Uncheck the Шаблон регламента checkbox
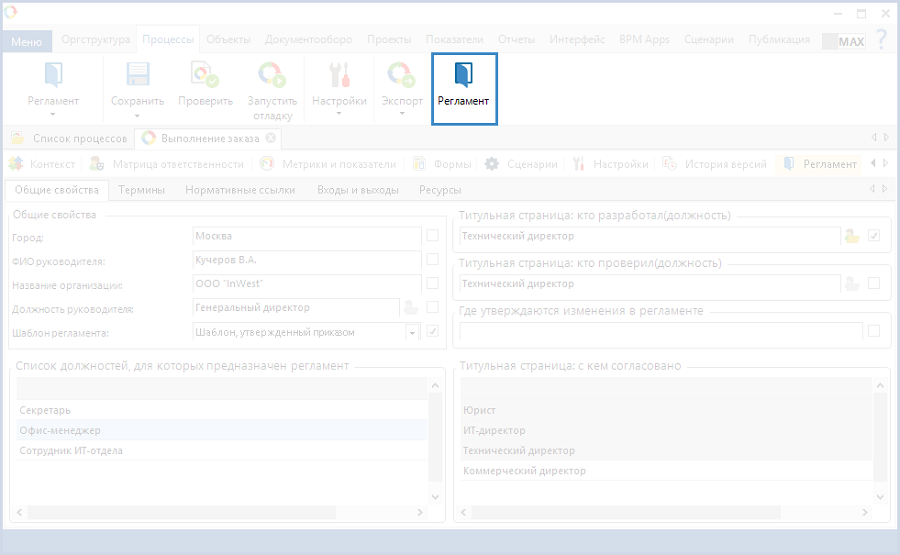The image size is (900, 555). click(432, 332)
